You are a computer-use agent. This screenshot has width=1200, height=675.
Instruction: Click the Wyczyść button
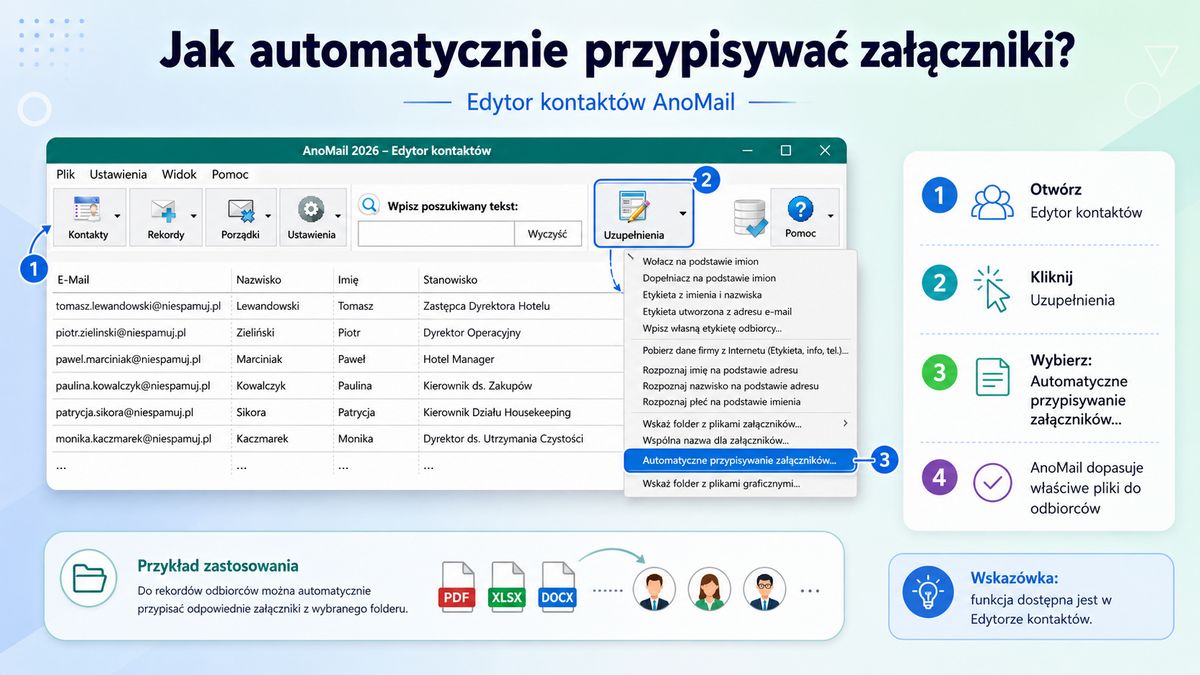pyautogui.click(x=548, y=234)
